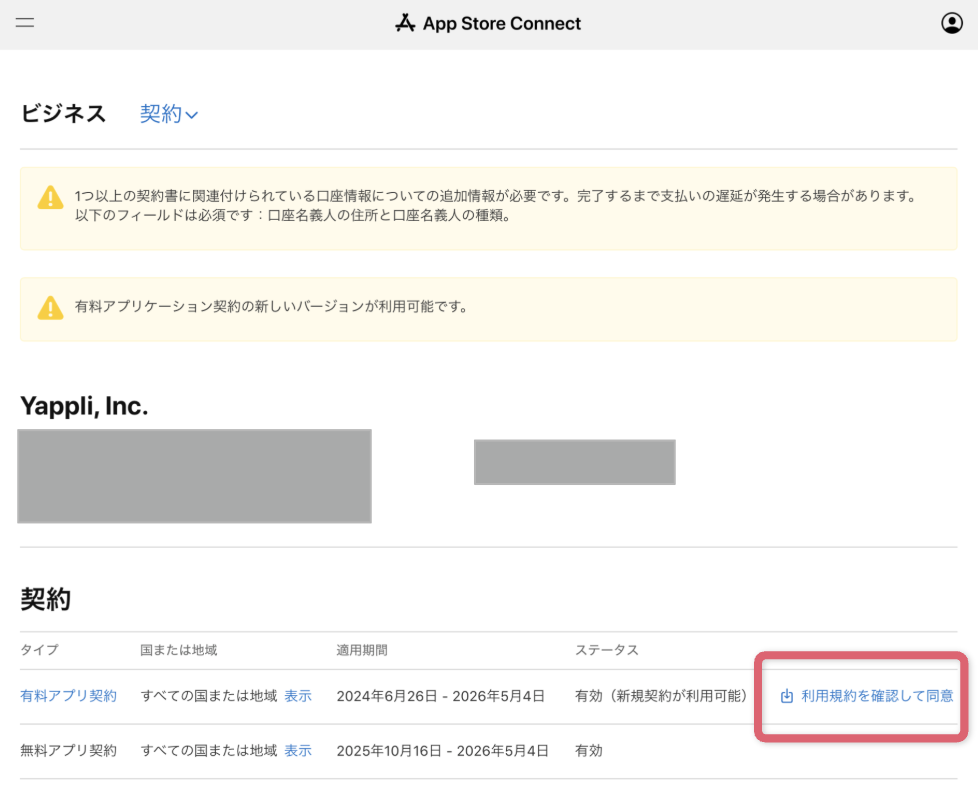Click the 有料アプリケーション契約の新しいバージョン notice text
The image size is (978, 796).
pyautogui.click(x=272, y=307)
